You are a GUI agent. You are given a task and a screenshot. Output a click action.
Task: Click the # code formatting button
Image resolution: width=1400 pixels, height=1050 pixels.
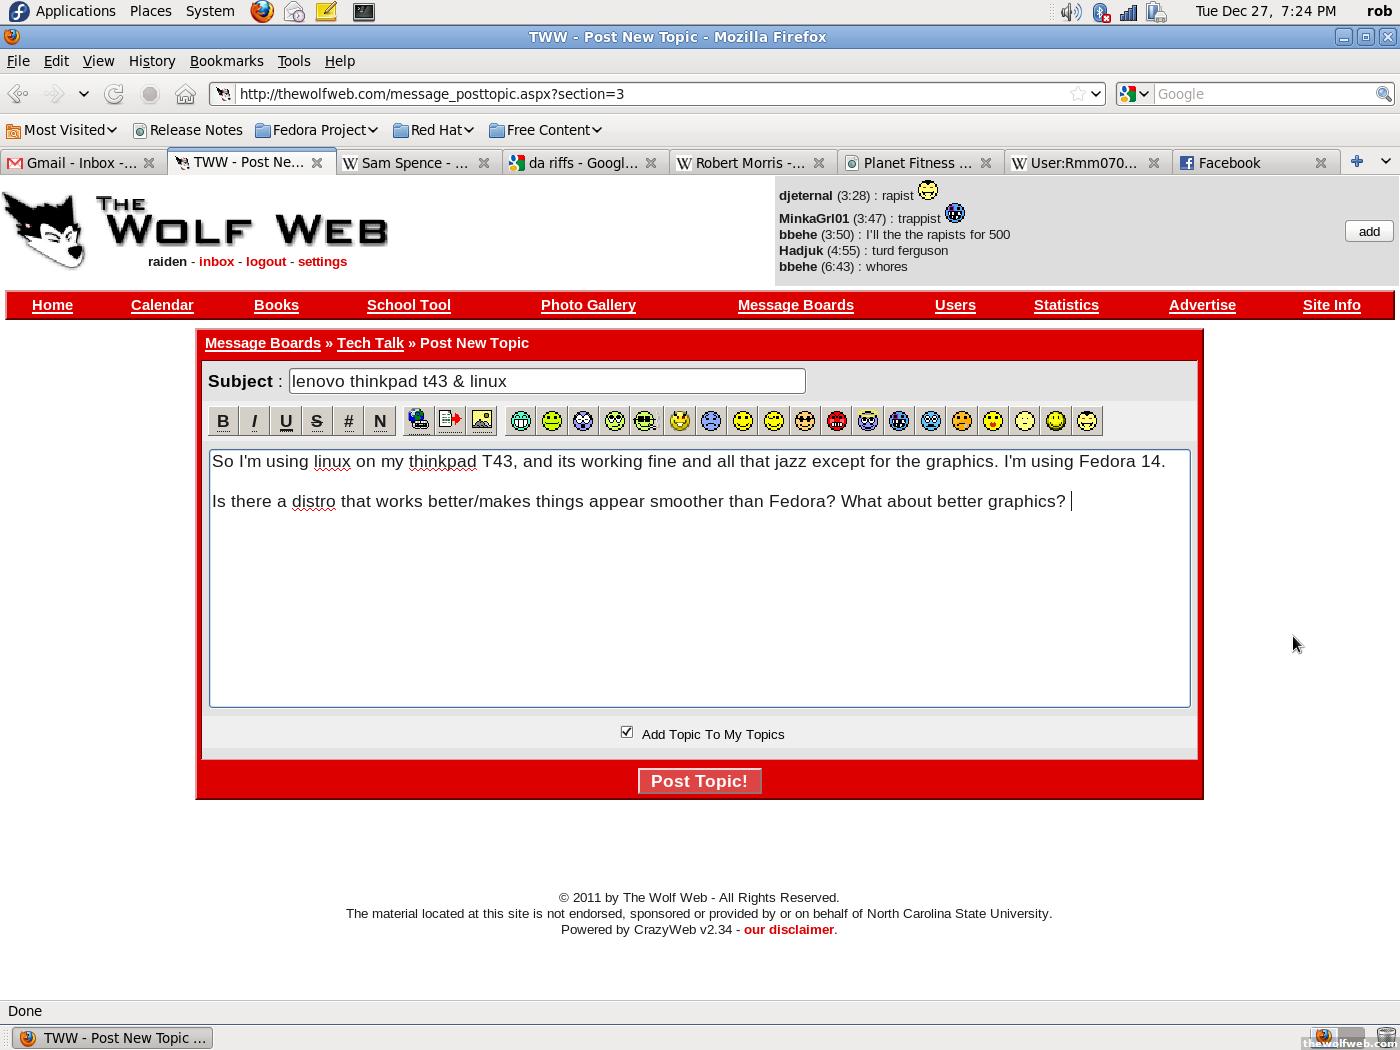pyautogui.click(x=348, y=421)
